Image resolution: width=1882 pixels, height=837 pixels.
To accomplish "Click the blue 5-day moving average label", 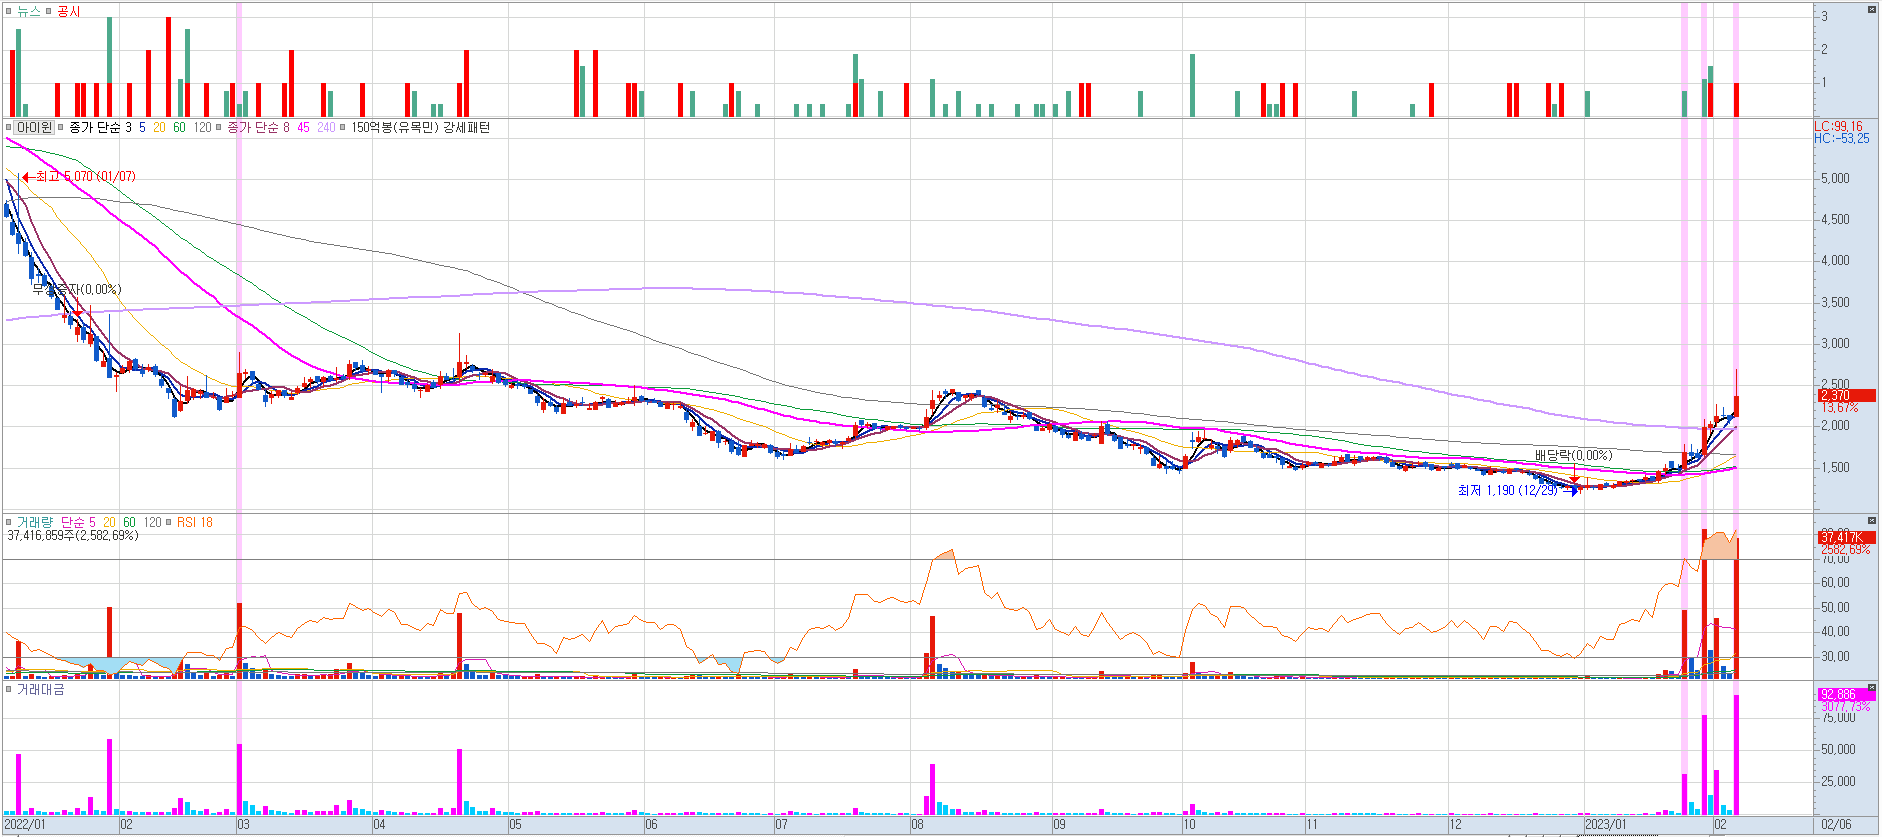I will pos(142,127).
